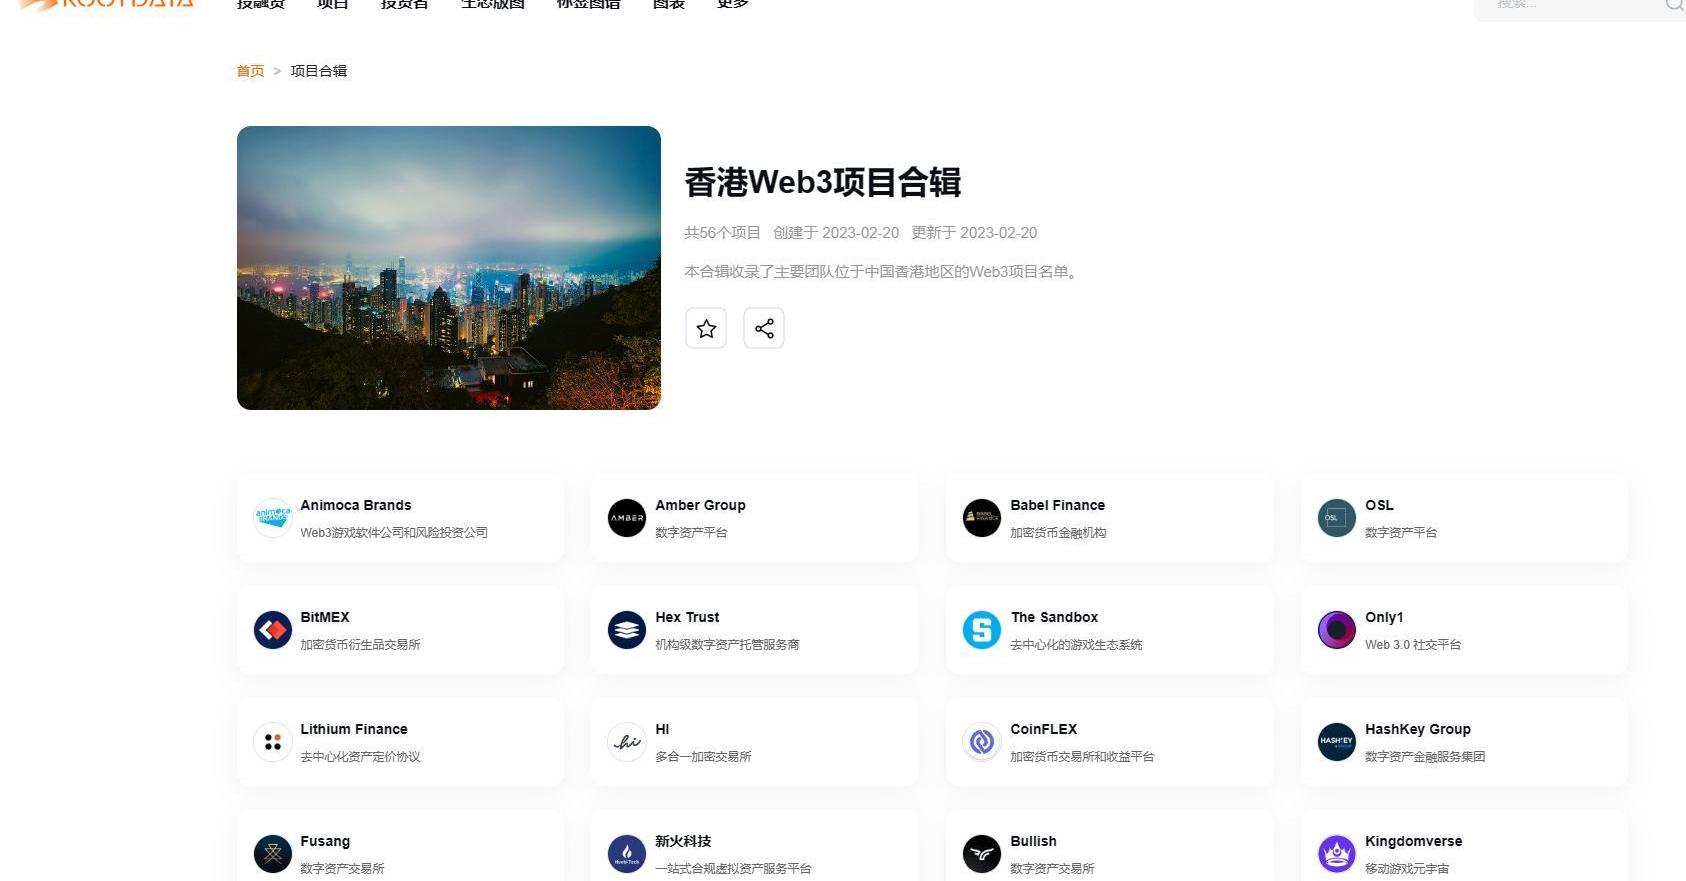
Task: Click the BitMEX logo icon
Action: tap(273, 630)
